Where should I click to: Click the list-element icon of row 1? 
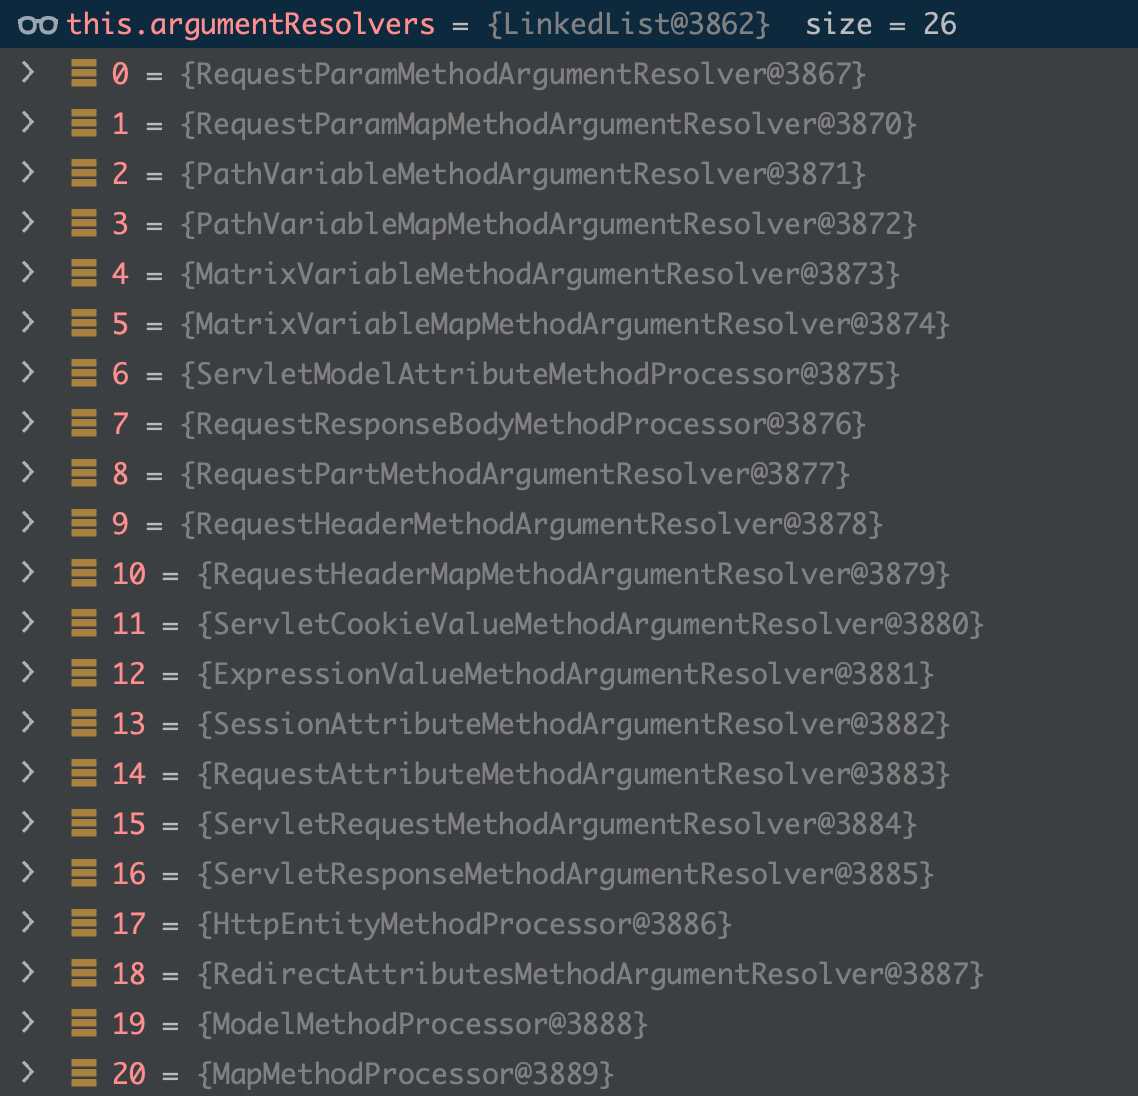pyautogui.click(x=83, y=123)
